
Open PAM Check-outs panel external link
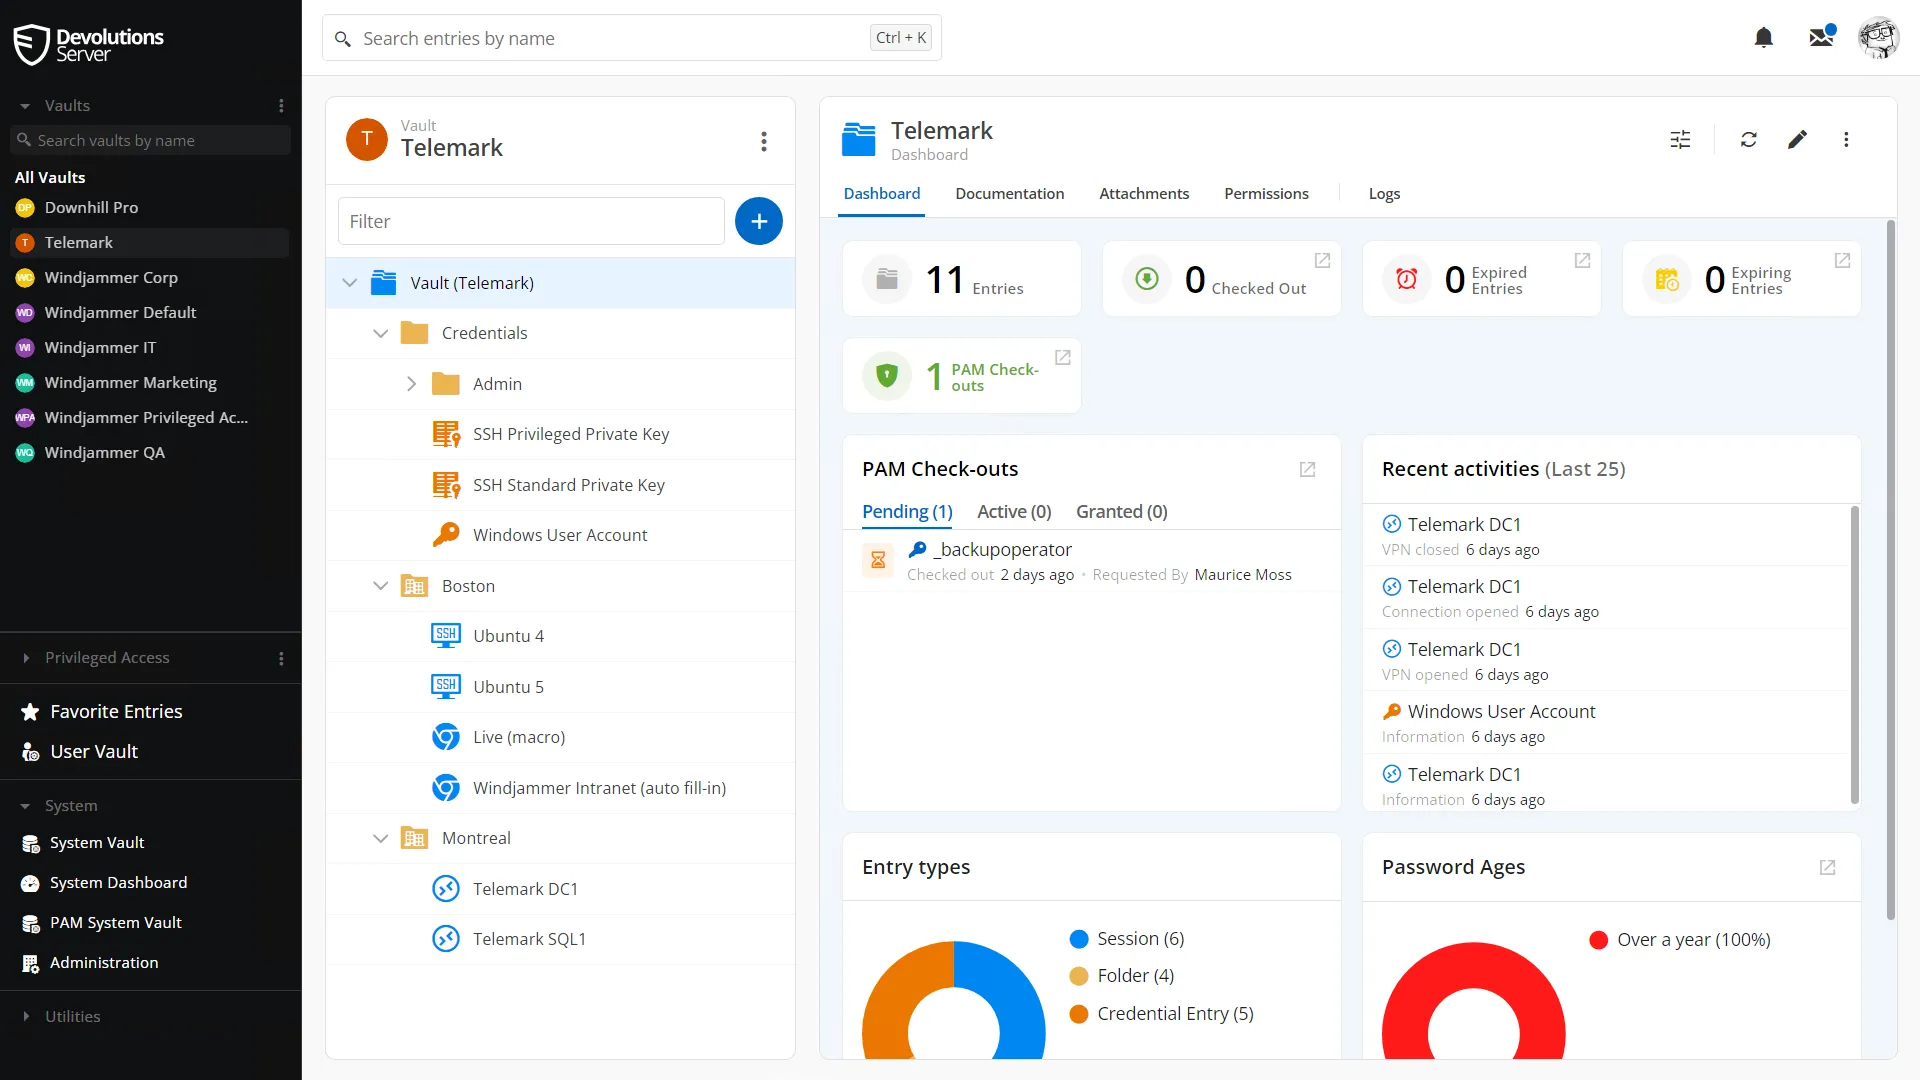click(x=1307, y=470)
